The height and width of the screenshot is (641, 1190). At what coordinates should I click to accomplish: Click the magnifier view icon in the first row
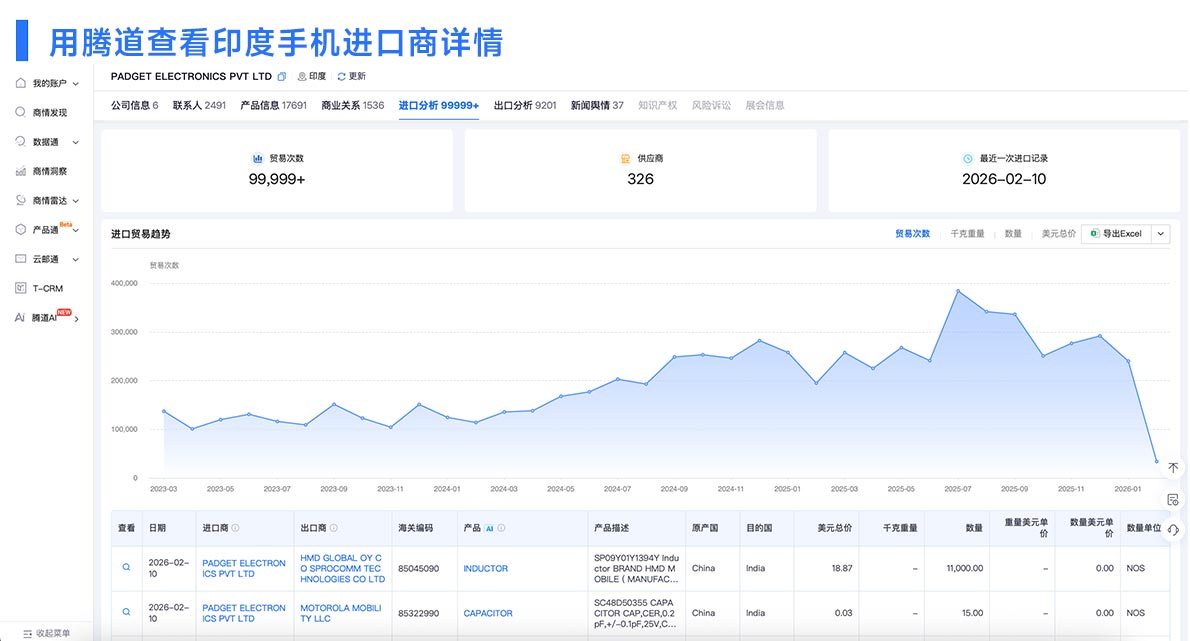click(125, 567)
